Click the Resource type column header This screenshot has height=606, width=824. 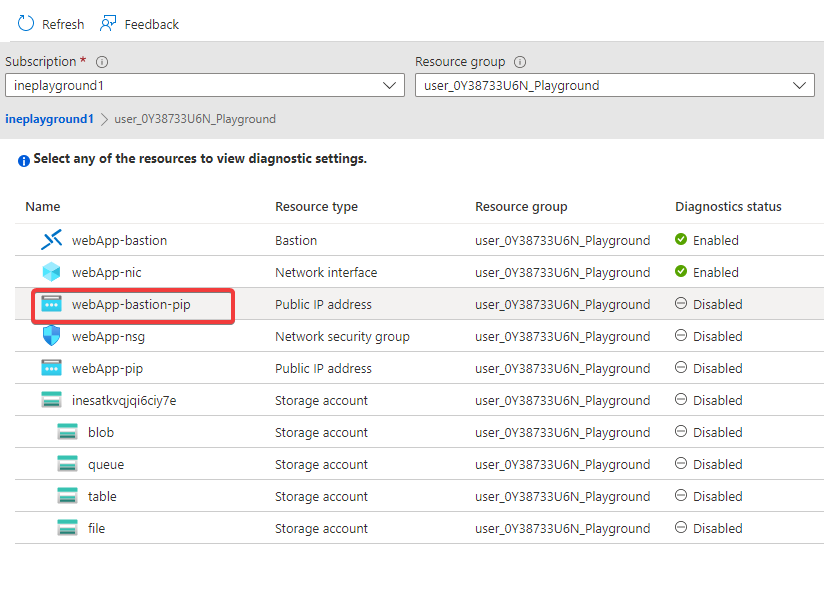pyautogui.click(x=316, y=207)
